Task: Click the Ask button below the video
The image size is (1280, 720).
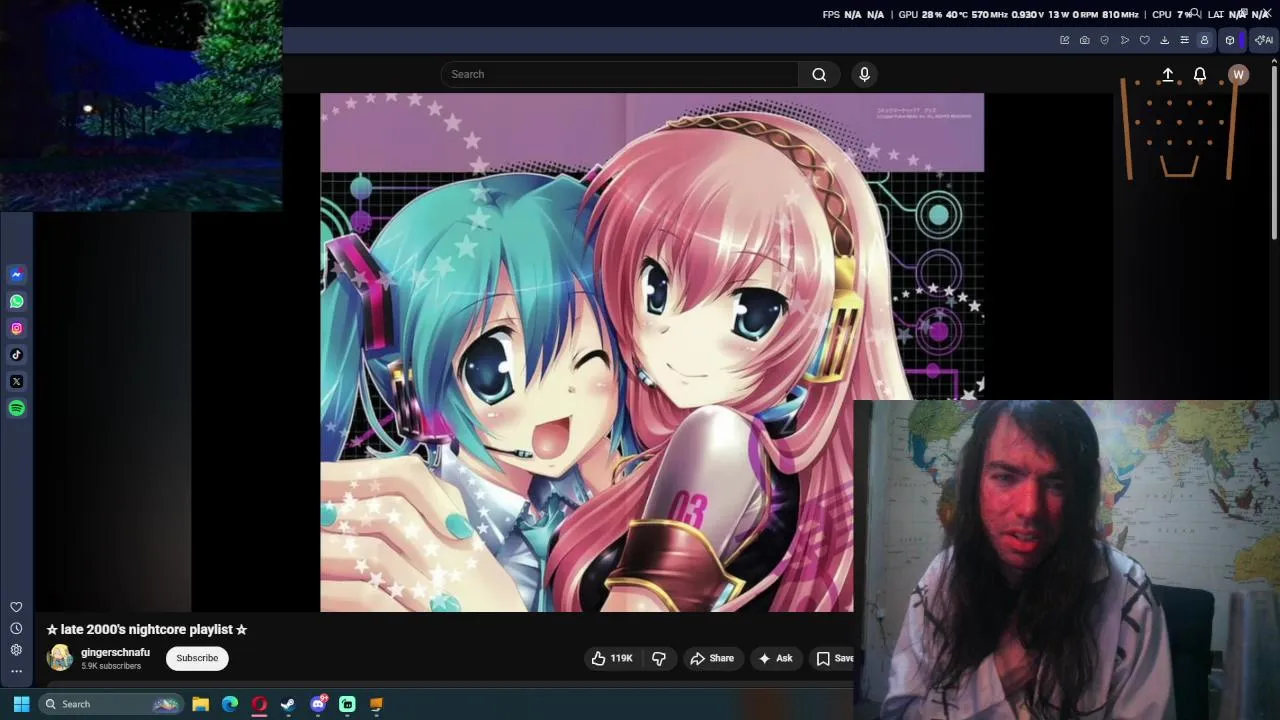Action: 775,658
